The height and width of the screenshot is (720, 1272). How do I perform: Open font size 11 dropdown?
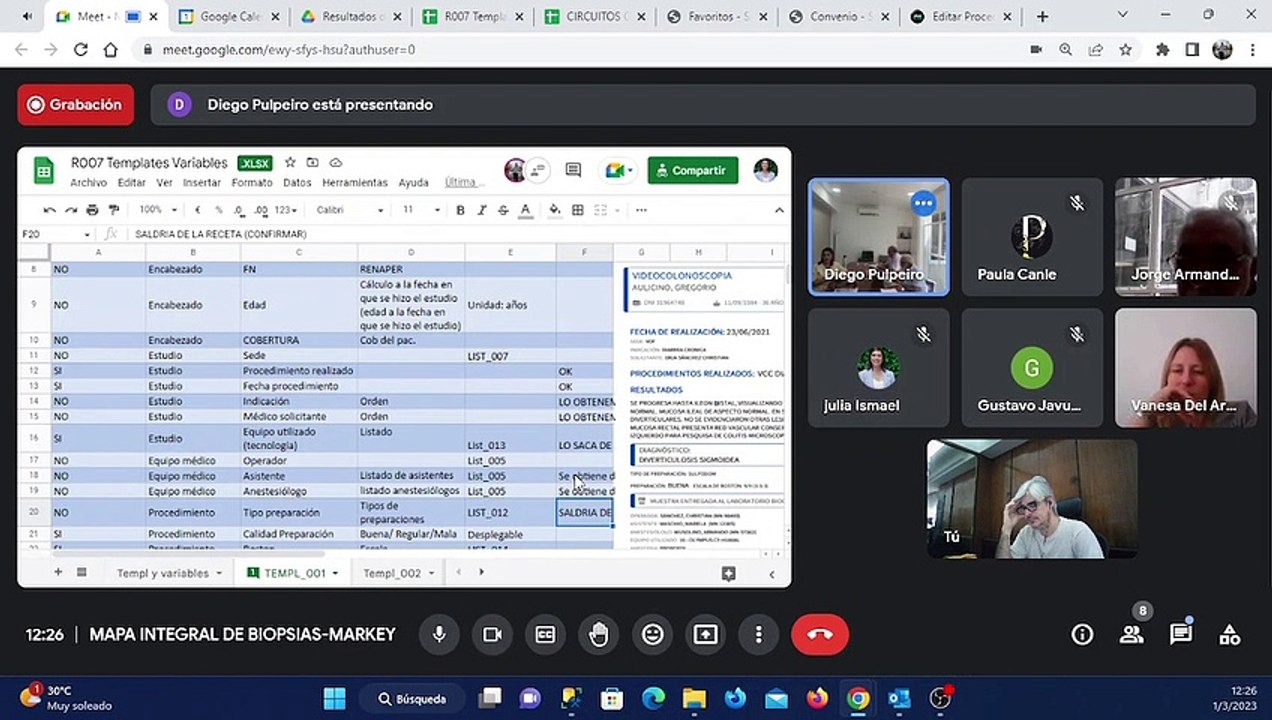(x=421, y=210)
